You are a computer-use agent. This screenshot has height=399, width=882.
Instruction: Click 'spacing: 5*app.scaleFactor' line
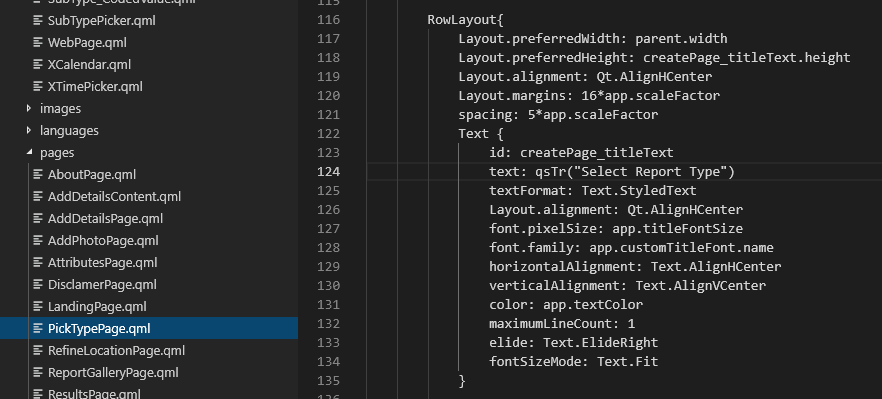point(558,115)
